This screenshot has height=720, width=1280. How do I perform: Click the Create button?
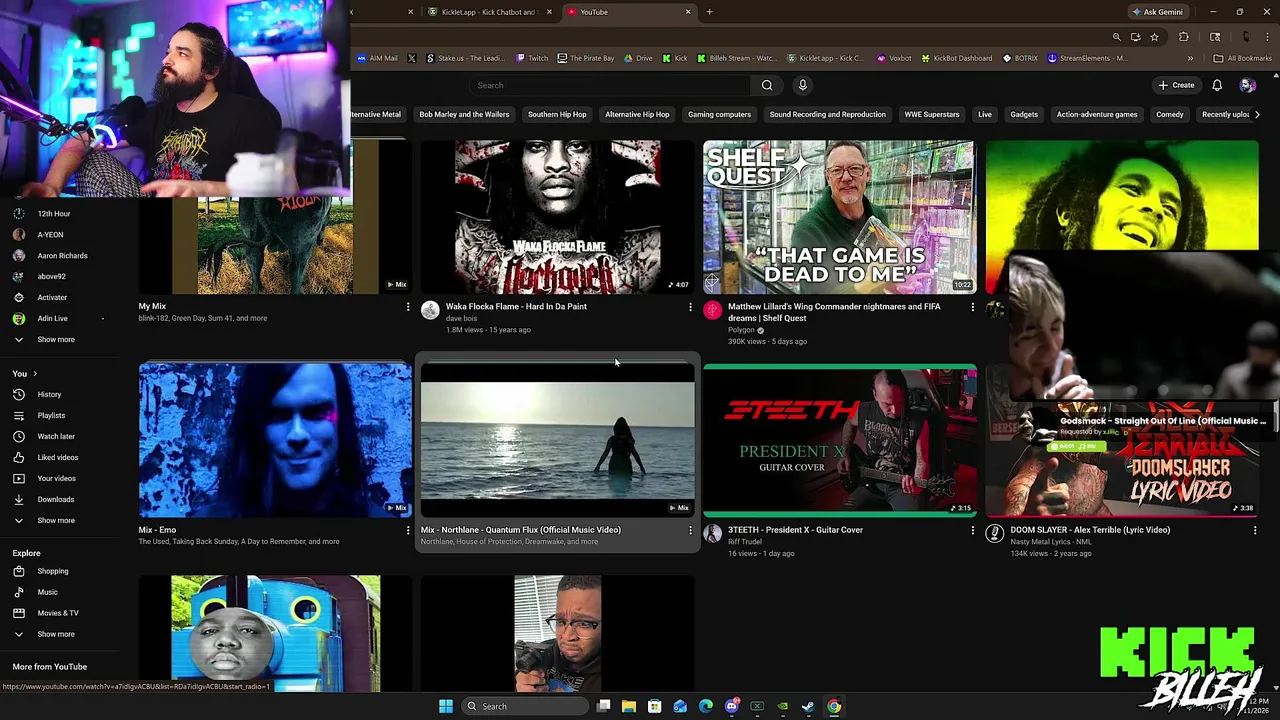pyautogui.click(x=1176, y=85)
